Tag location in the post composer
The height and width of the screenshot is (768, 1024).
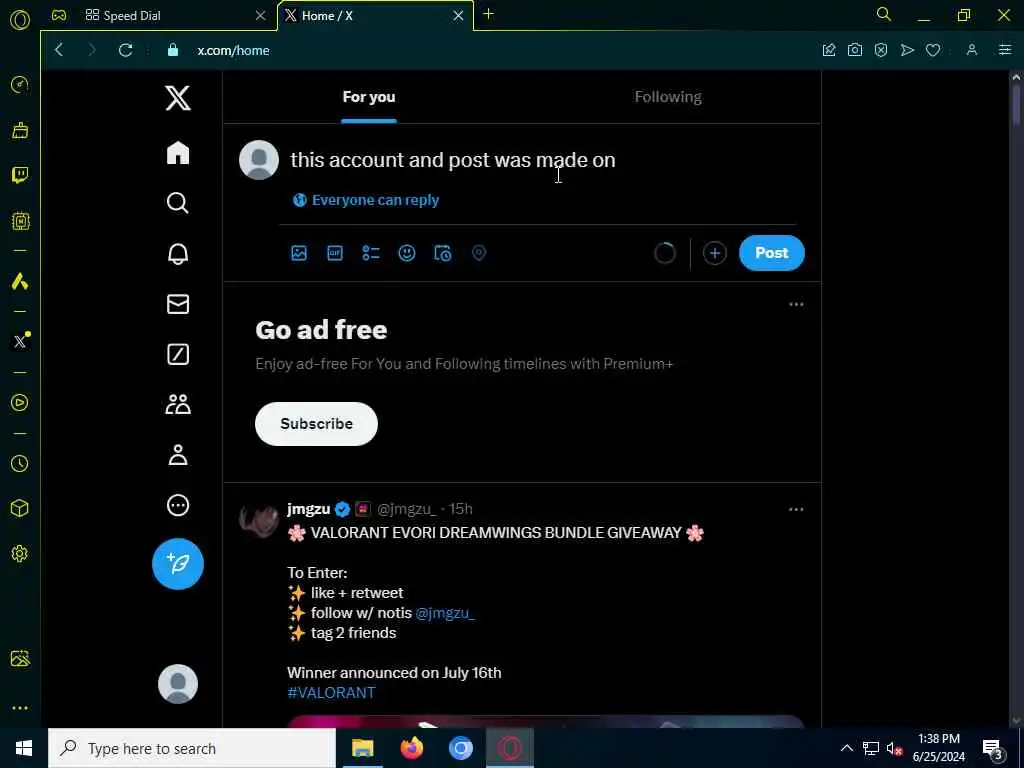[x=479, y=253]
